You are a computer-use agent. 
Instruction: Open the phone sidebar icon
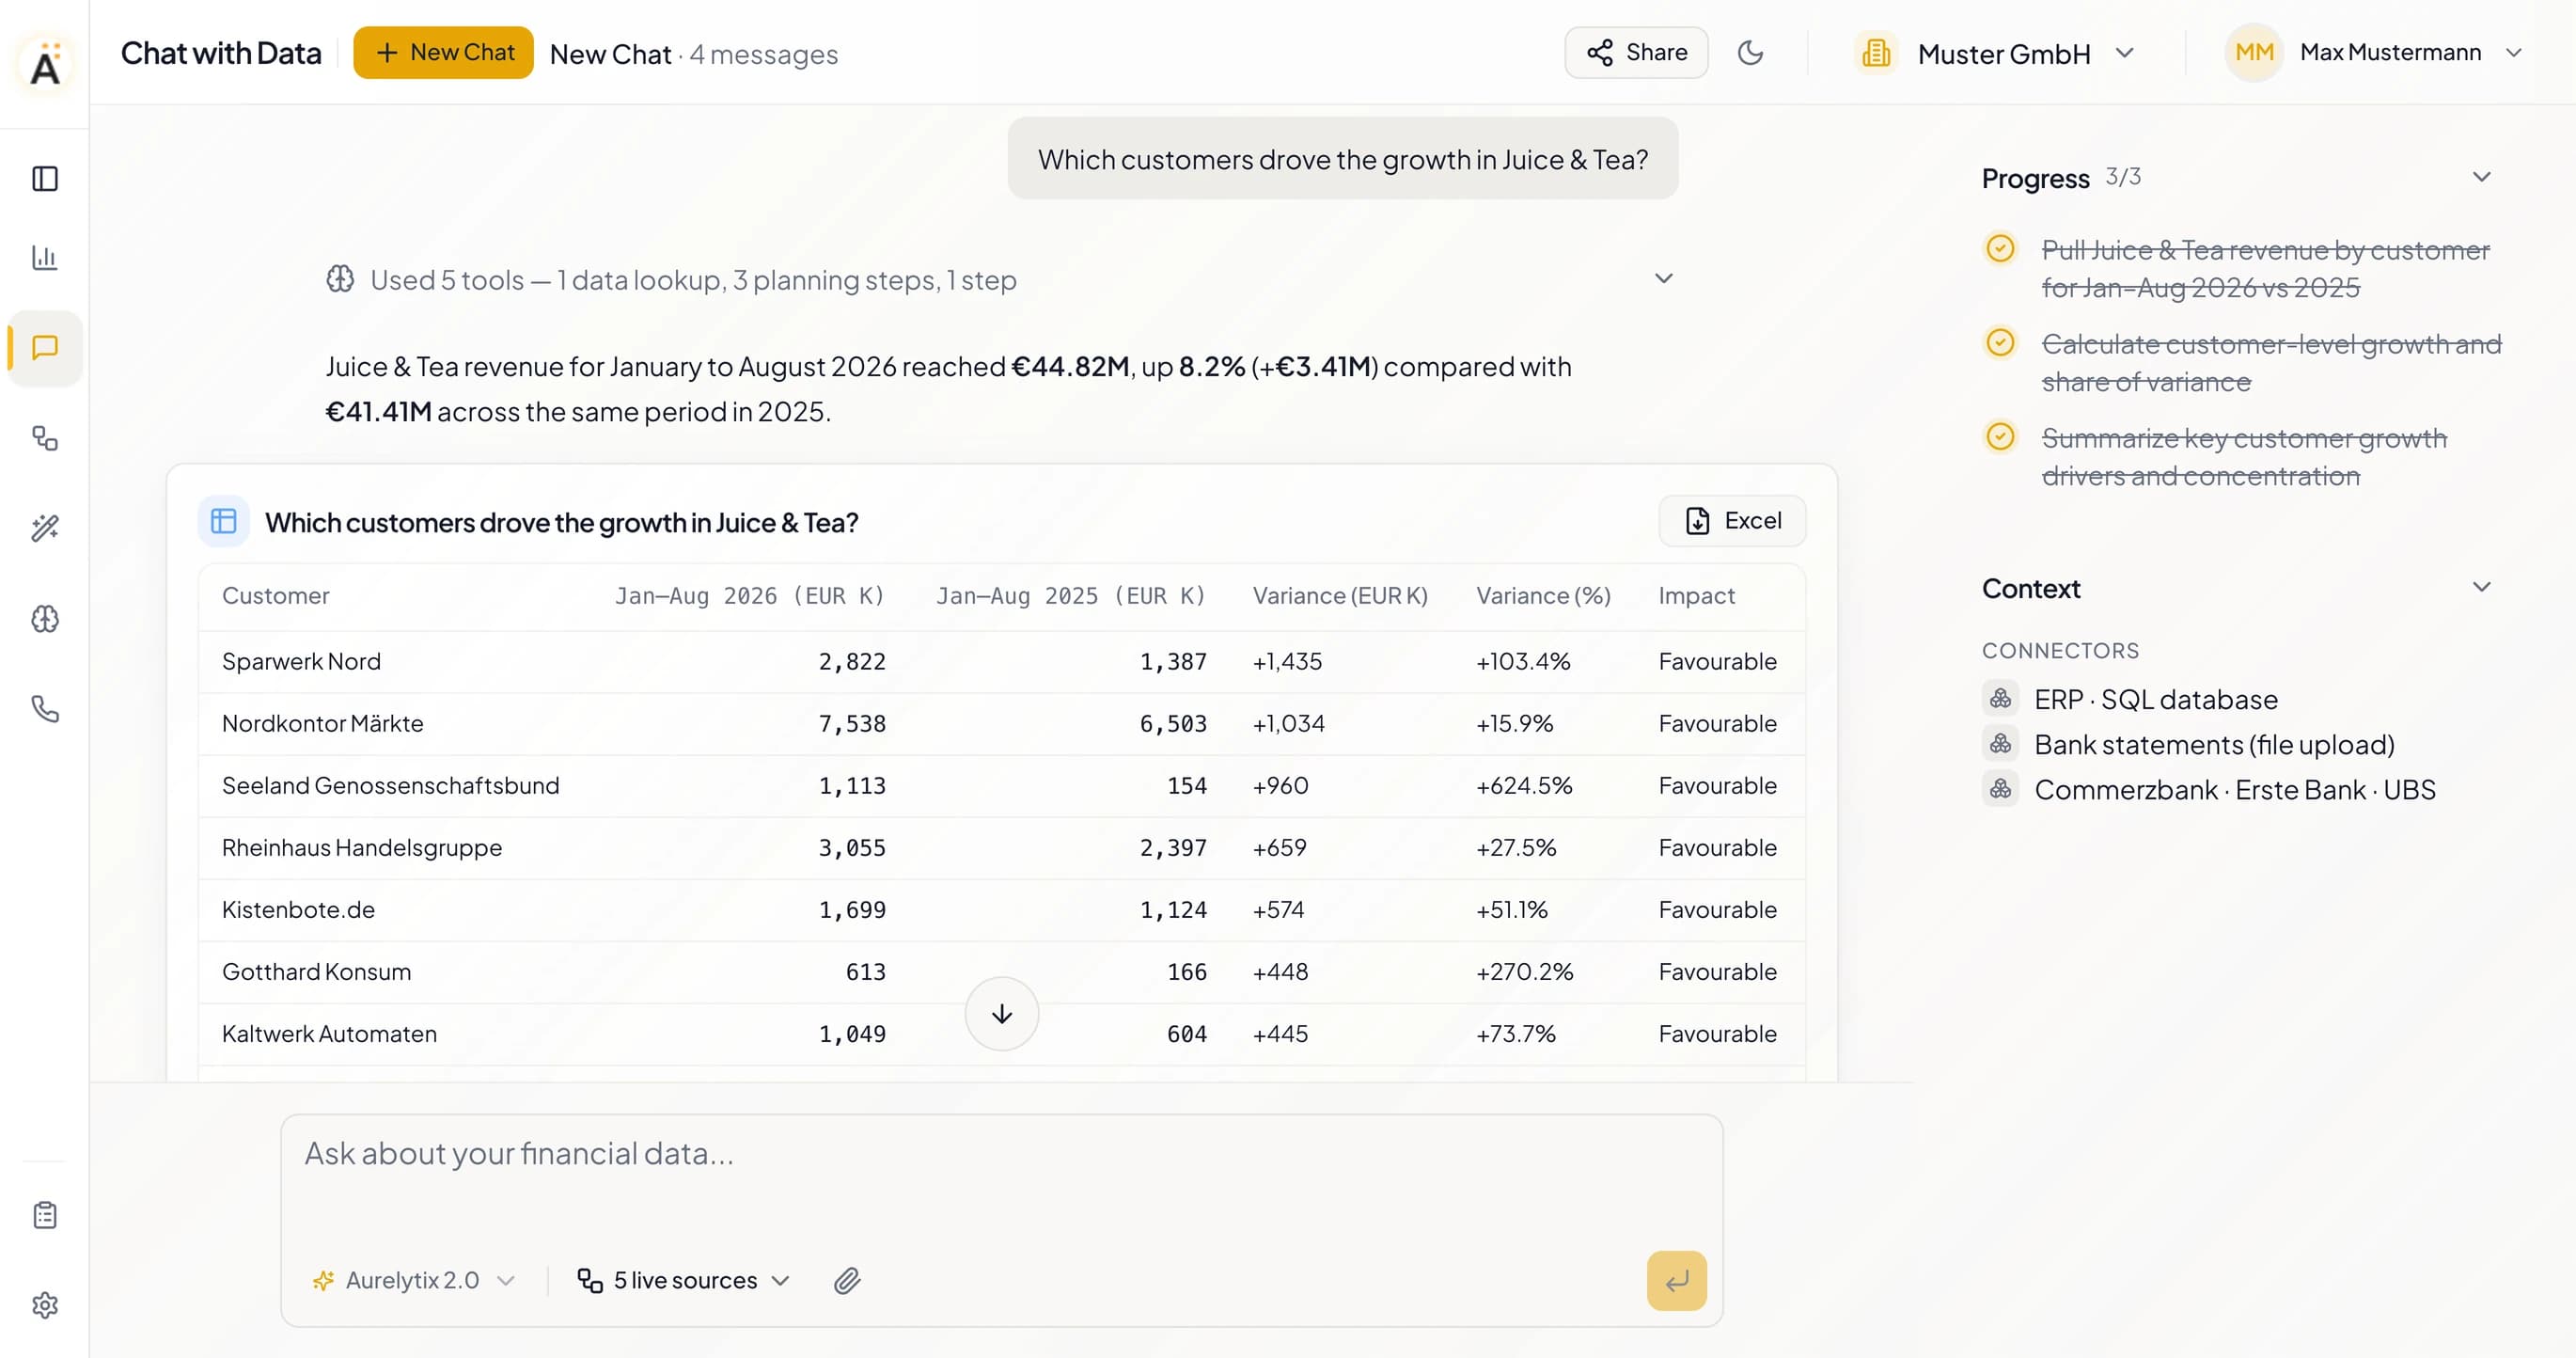coord(45,709)
